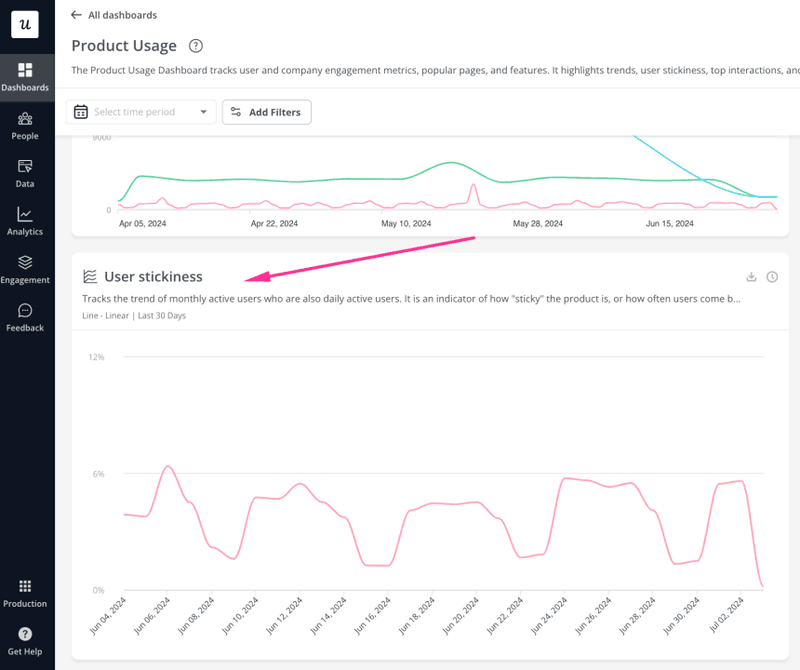
Task: Click the pink trend line at its peak
Action: (168, 465)
